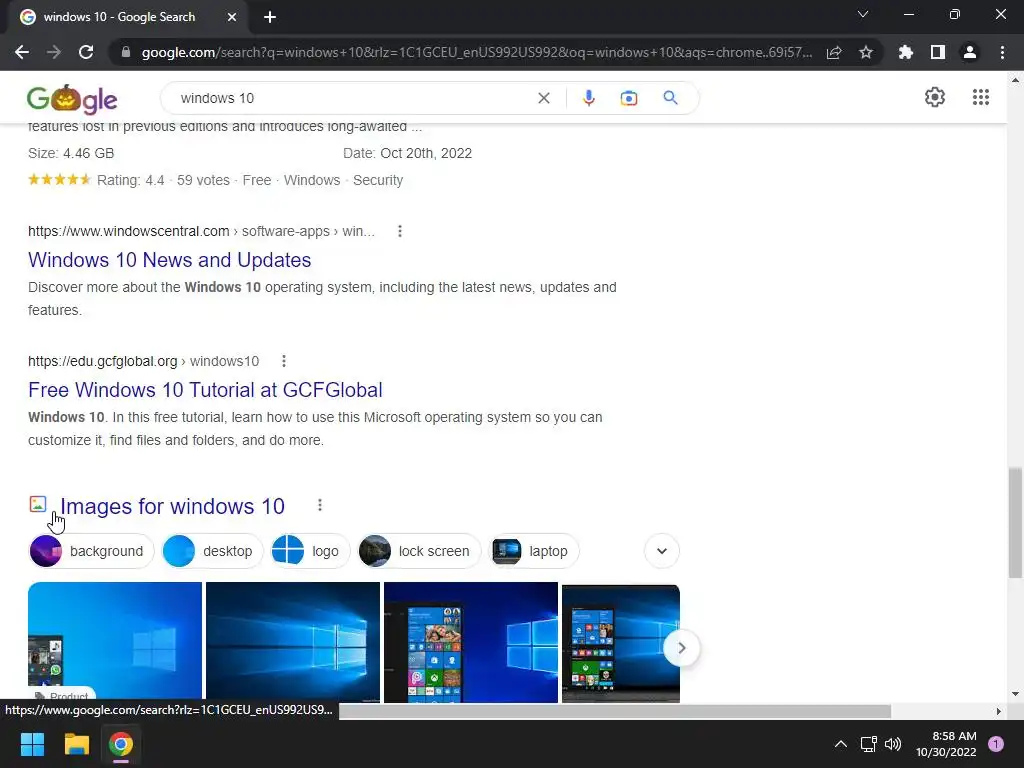Open the notification center badge
This screenshot has height=768, width=1024.
click(995, 744)
